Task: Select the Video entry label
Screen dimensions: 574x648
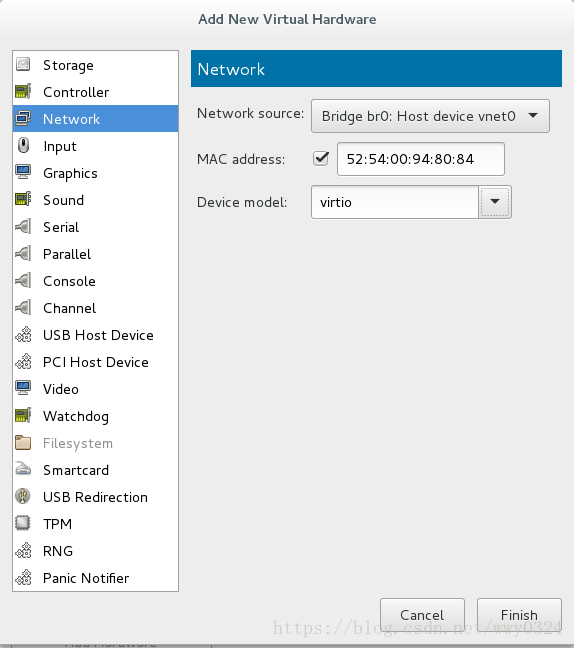Action: [x=61, y=389]
